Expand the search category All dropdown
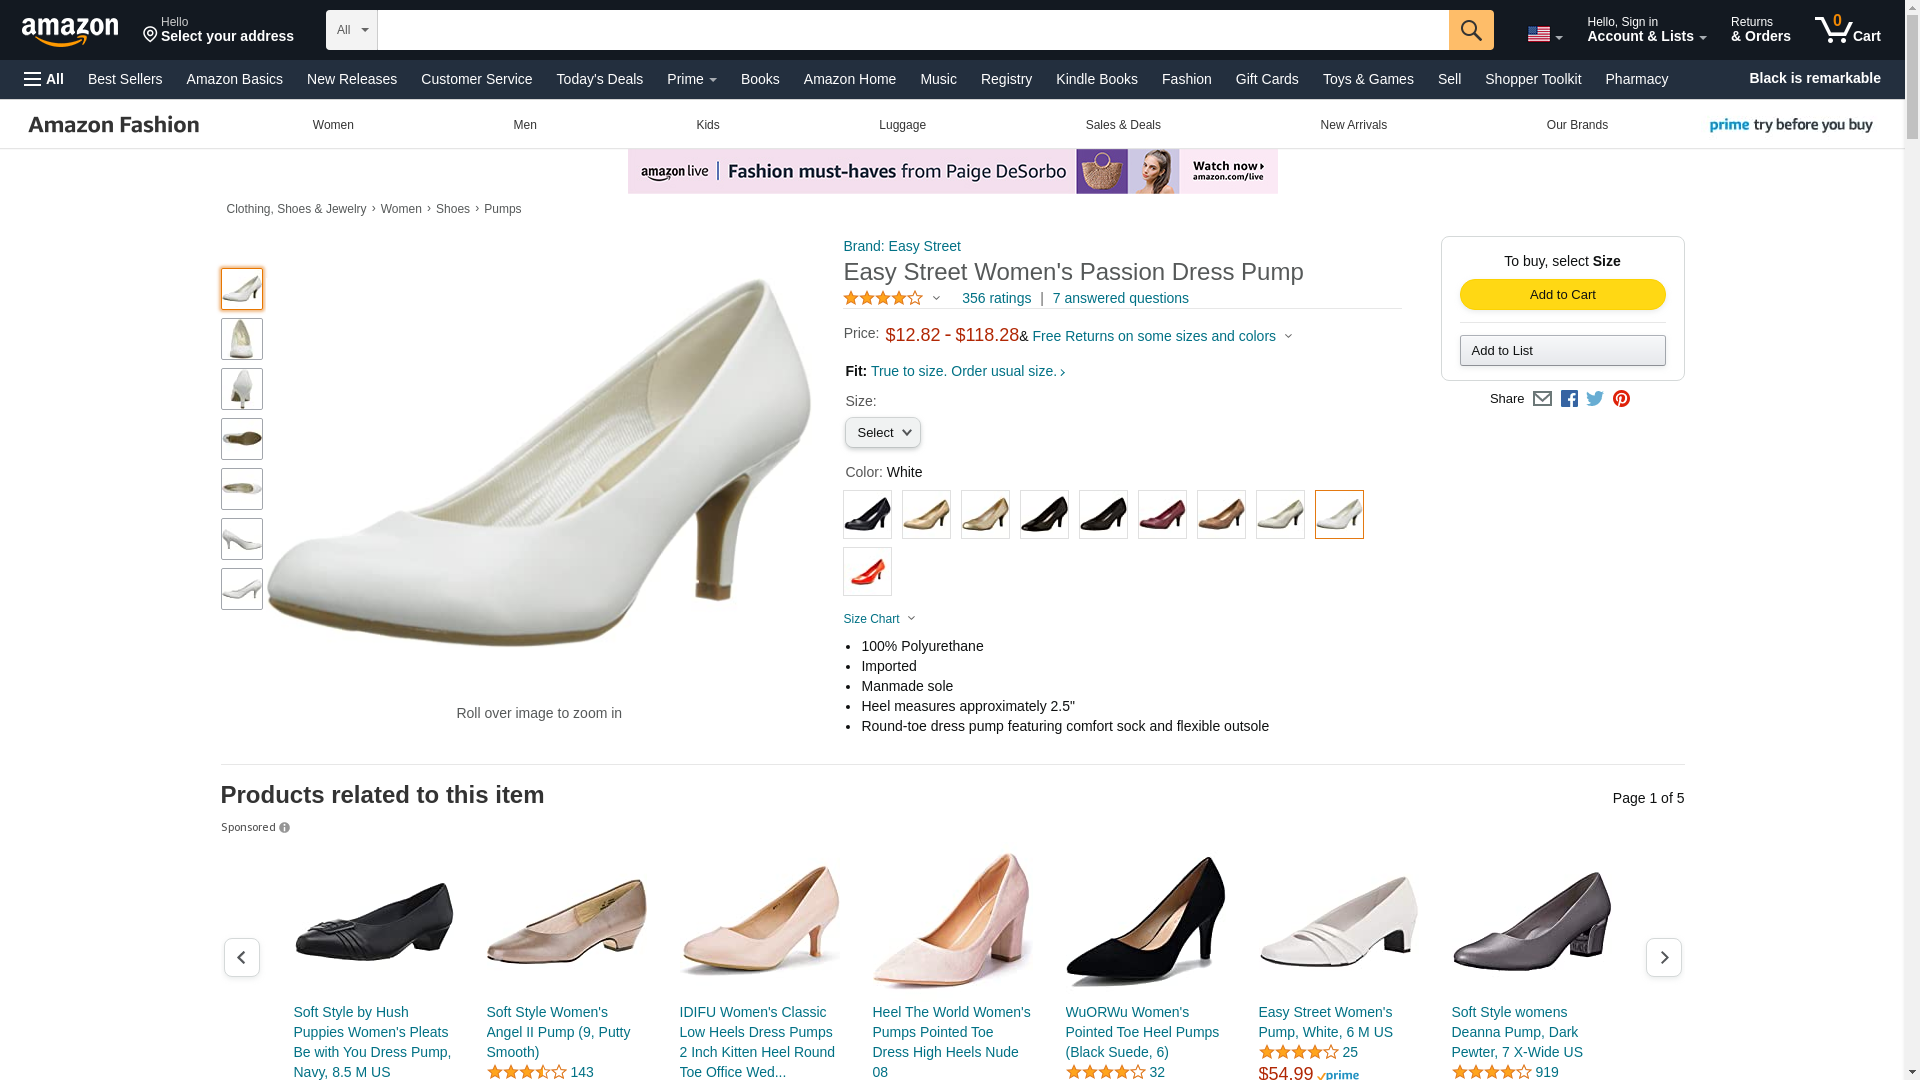1920x1080 pixels. pyautogui.click(x=351, y=30)
